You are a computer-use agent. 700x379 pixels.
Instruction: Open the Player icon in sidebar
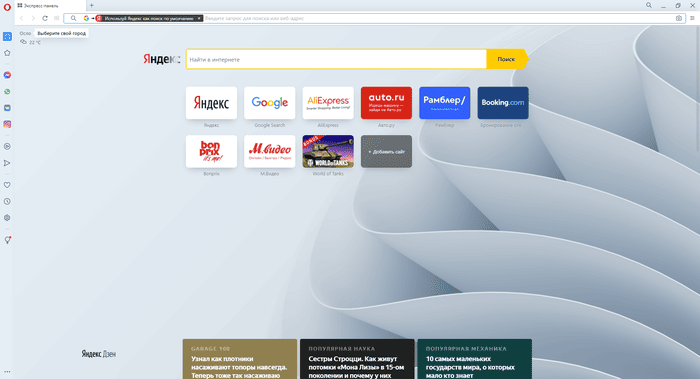coord(7,146)
